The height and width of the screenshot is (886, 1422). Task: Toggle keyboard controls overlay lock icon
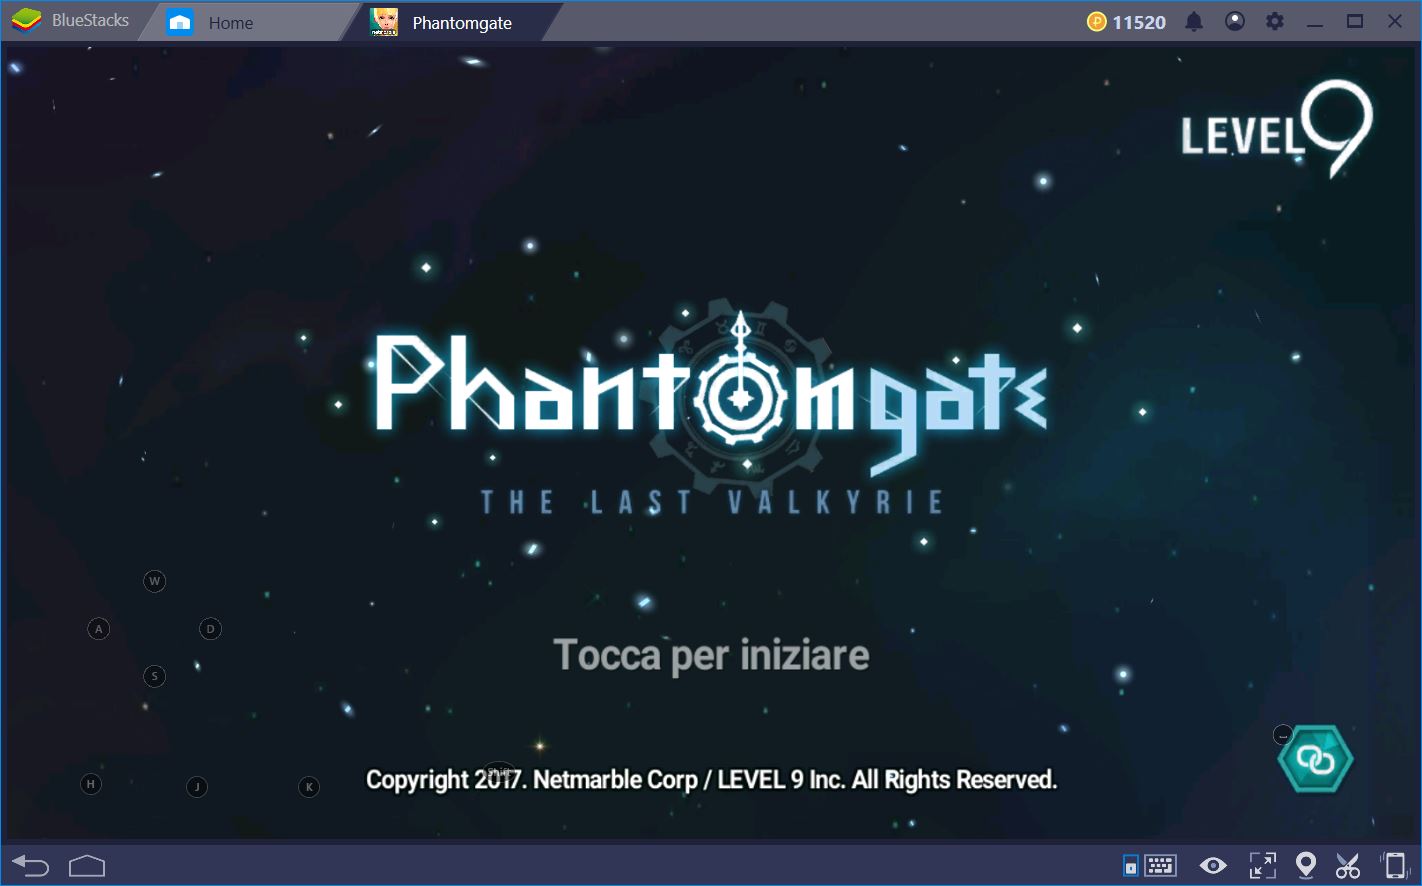(1130, 865)
